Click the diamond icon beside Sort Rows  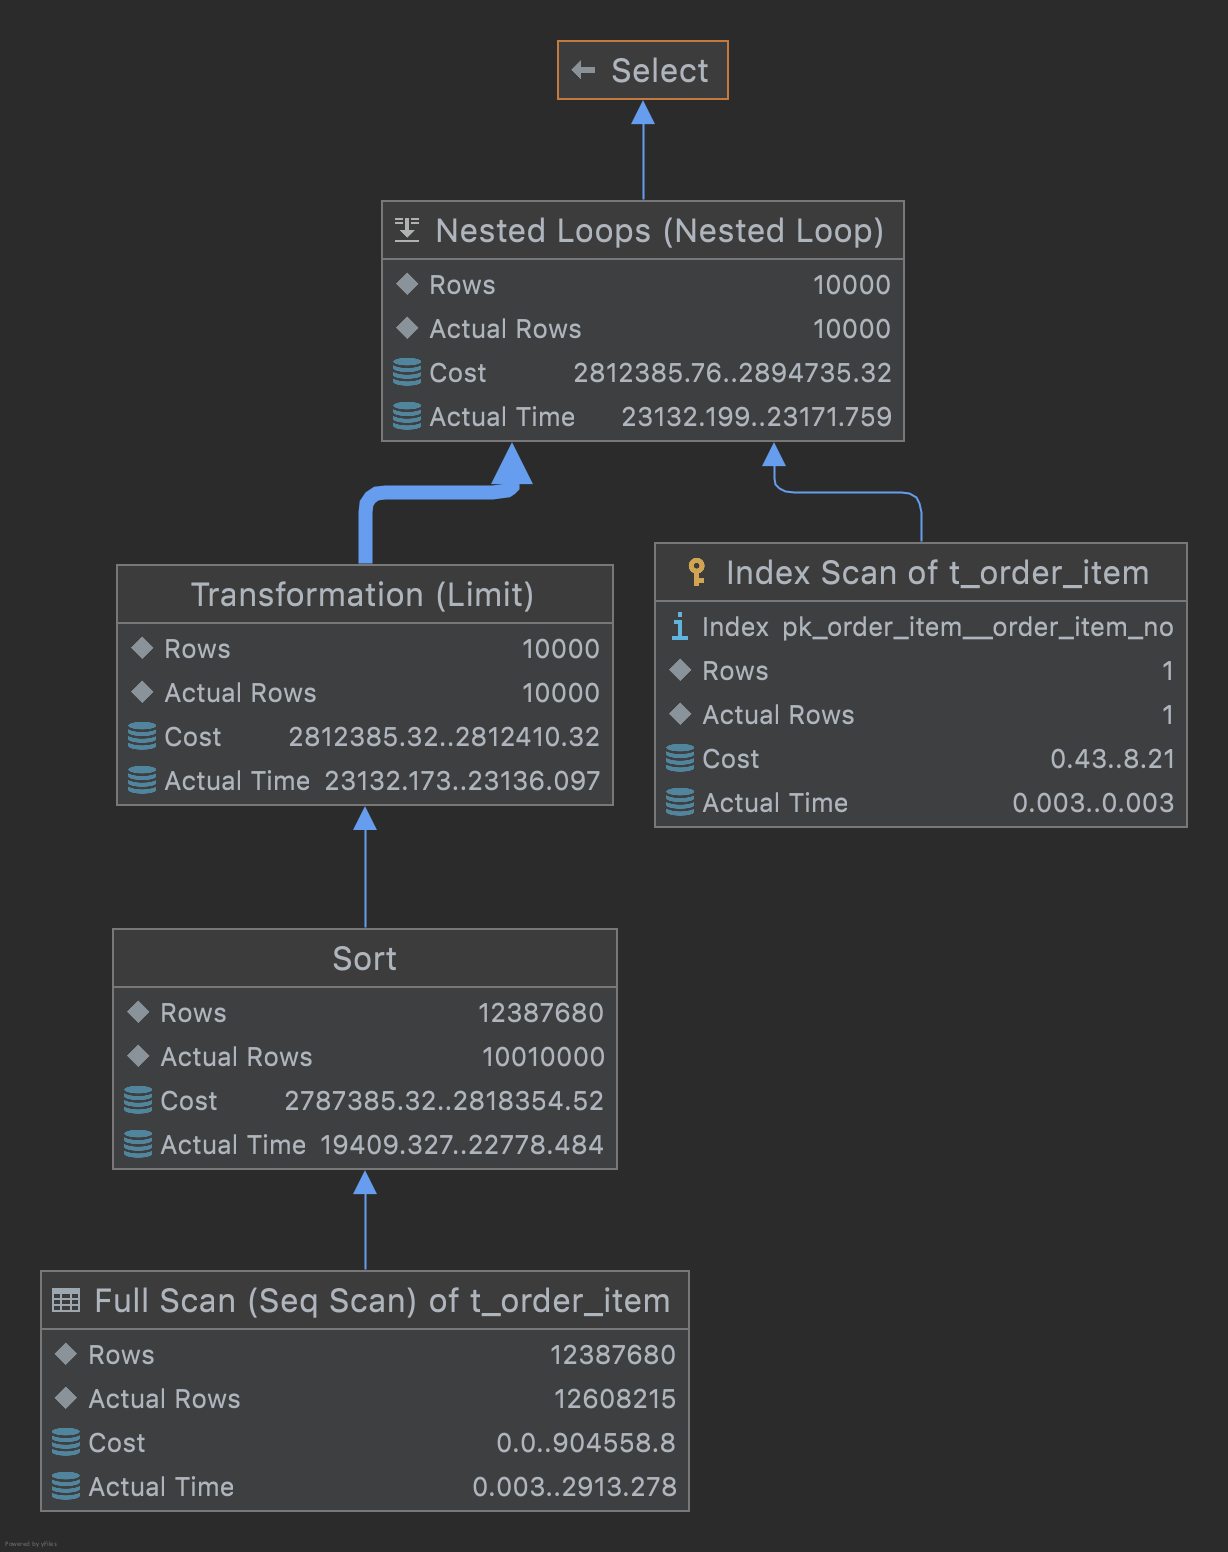(x=138, y=1012)
